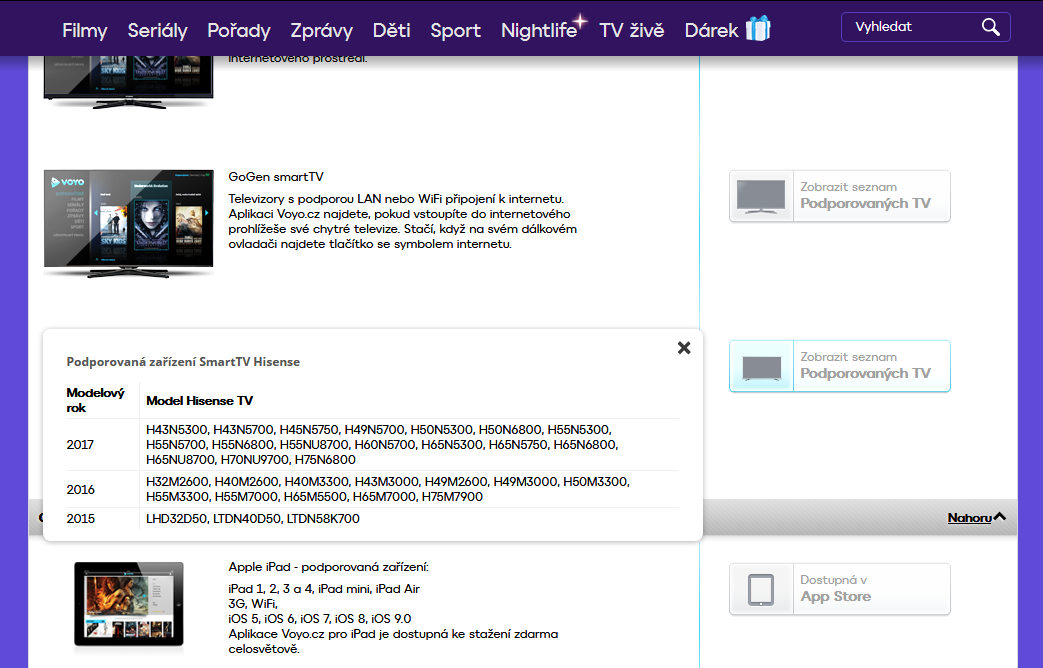Click the 'Apple iPad - podporovaná zařízení:' heading
Screen dimensions: 1043x668
pyautogui.click(x=329, y=567)
